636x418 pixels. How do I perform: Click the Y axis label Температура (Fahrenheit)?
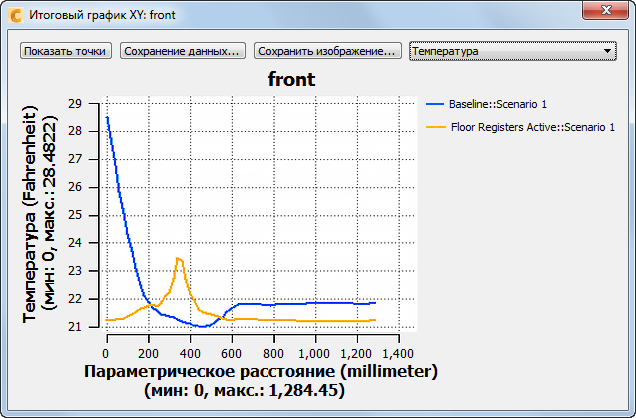point(30,215)
